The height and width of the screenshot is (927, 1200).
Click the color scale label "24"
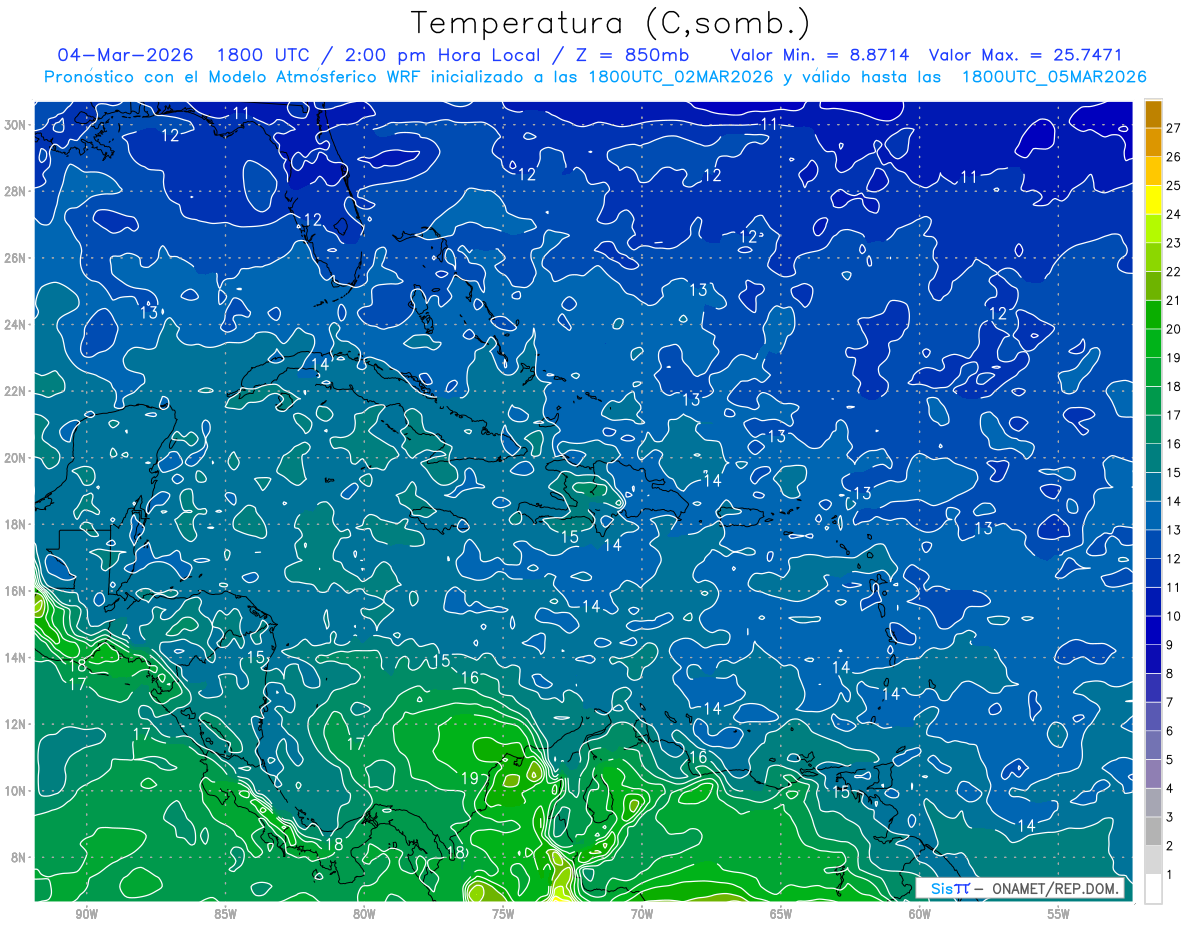[x=1173, y=214]
